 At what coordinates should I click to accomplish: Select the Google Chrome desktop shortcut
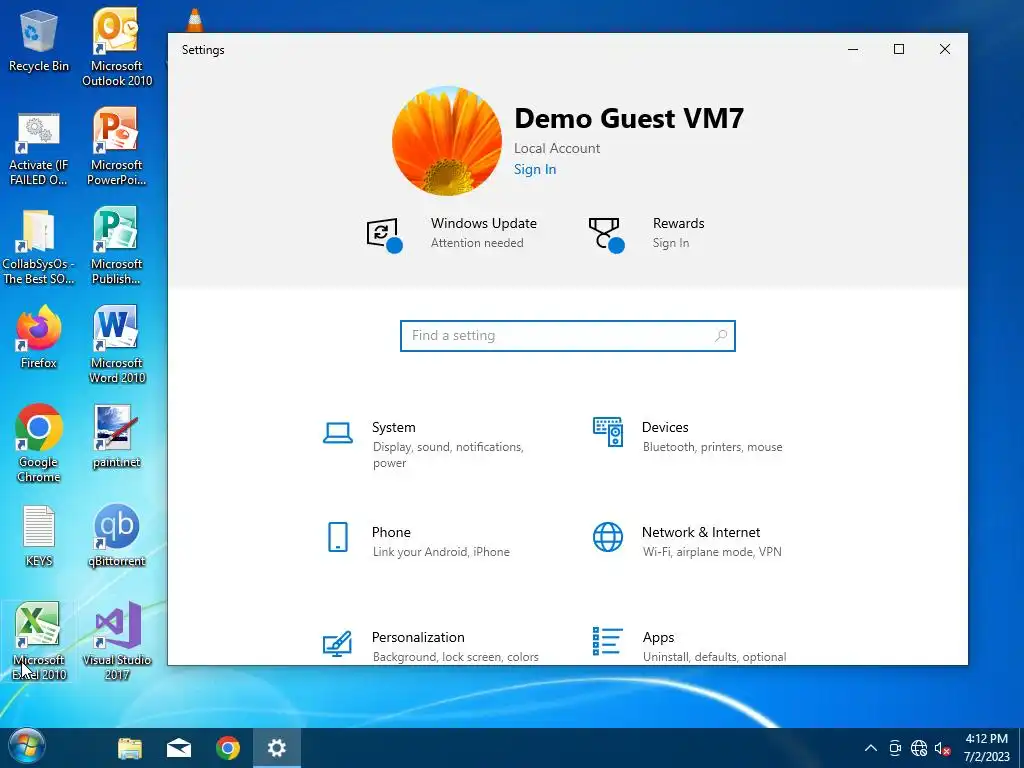point(39,444)
